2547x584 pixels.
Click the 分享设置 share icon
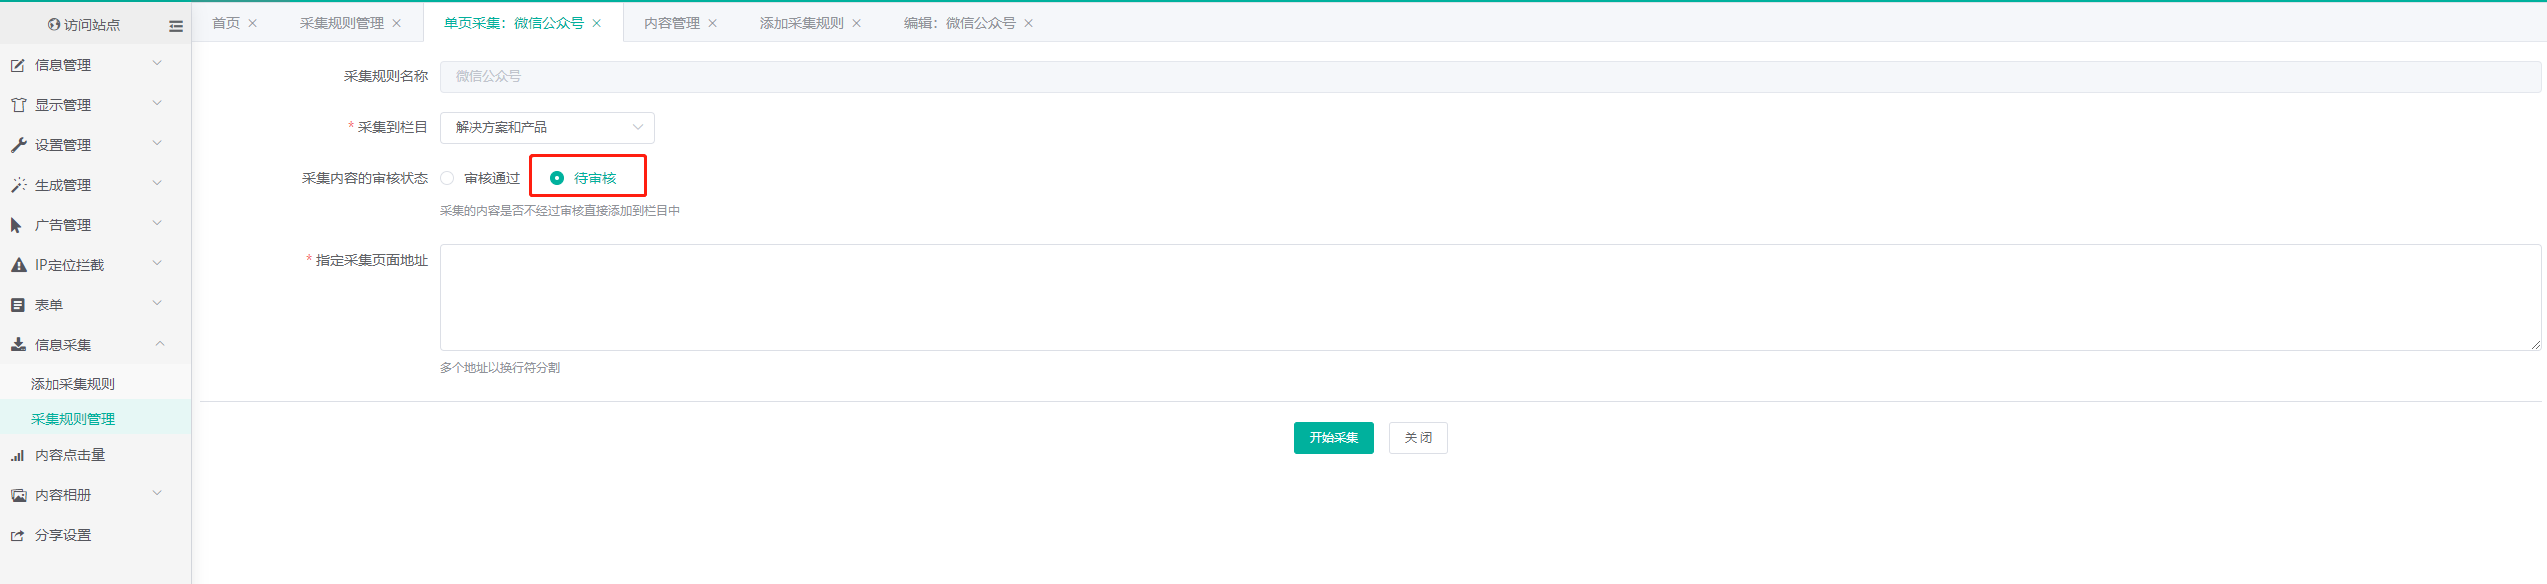[x=18, y=535]
